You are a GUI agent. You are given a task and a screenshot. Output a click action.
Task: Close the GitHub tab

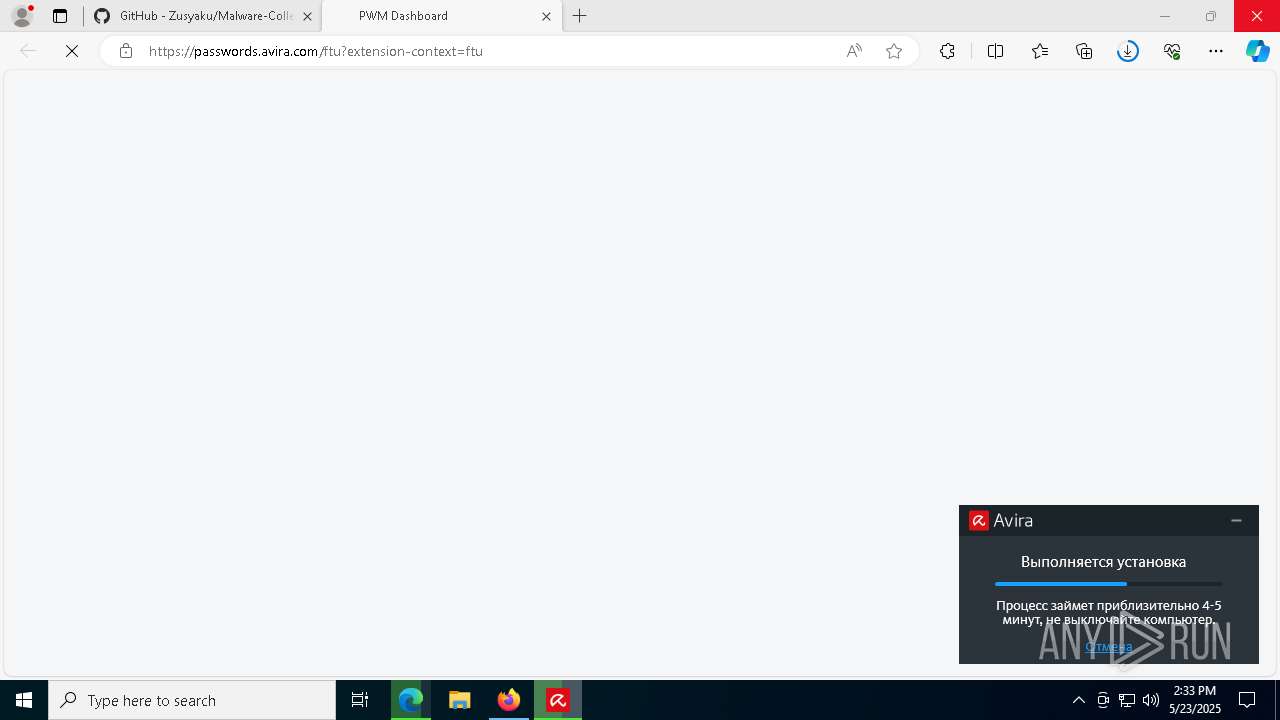[x=307, y=16]
